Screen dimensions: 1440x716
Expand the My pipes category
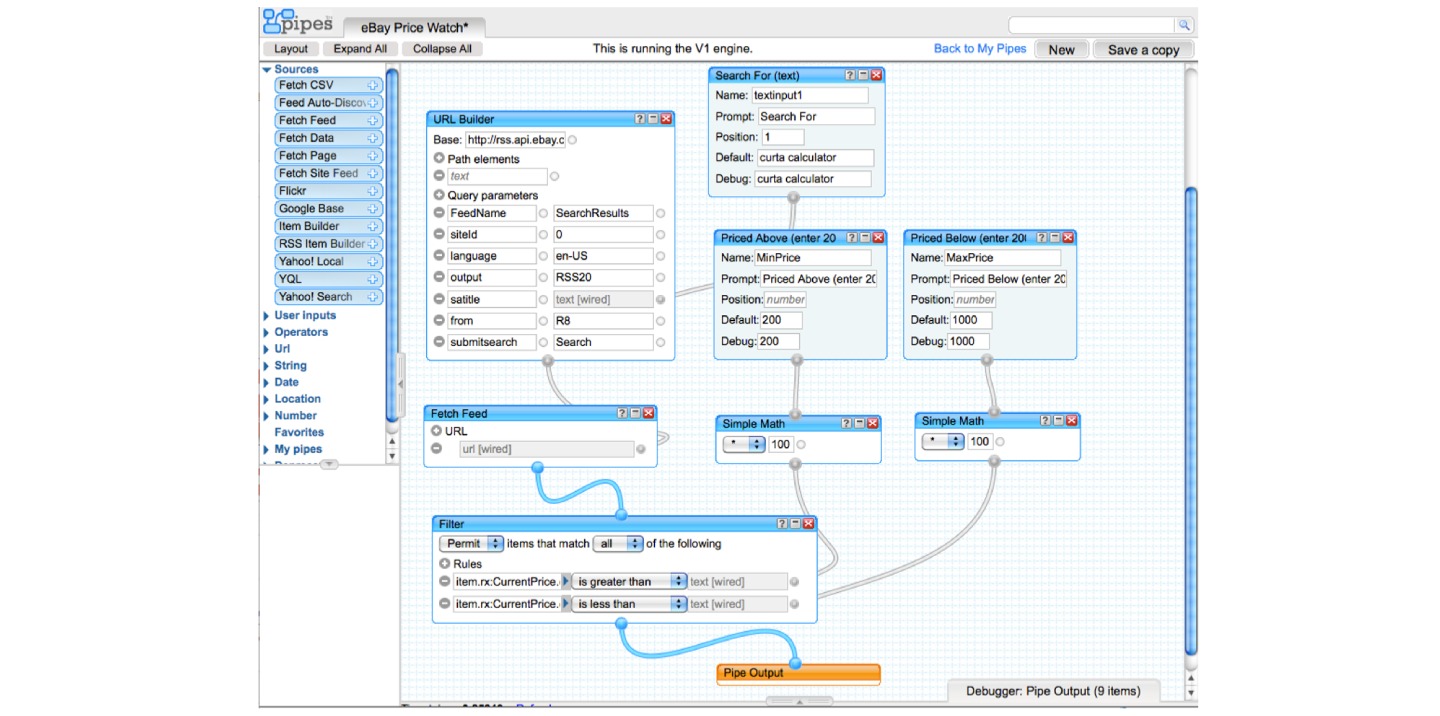pos(267,450)
